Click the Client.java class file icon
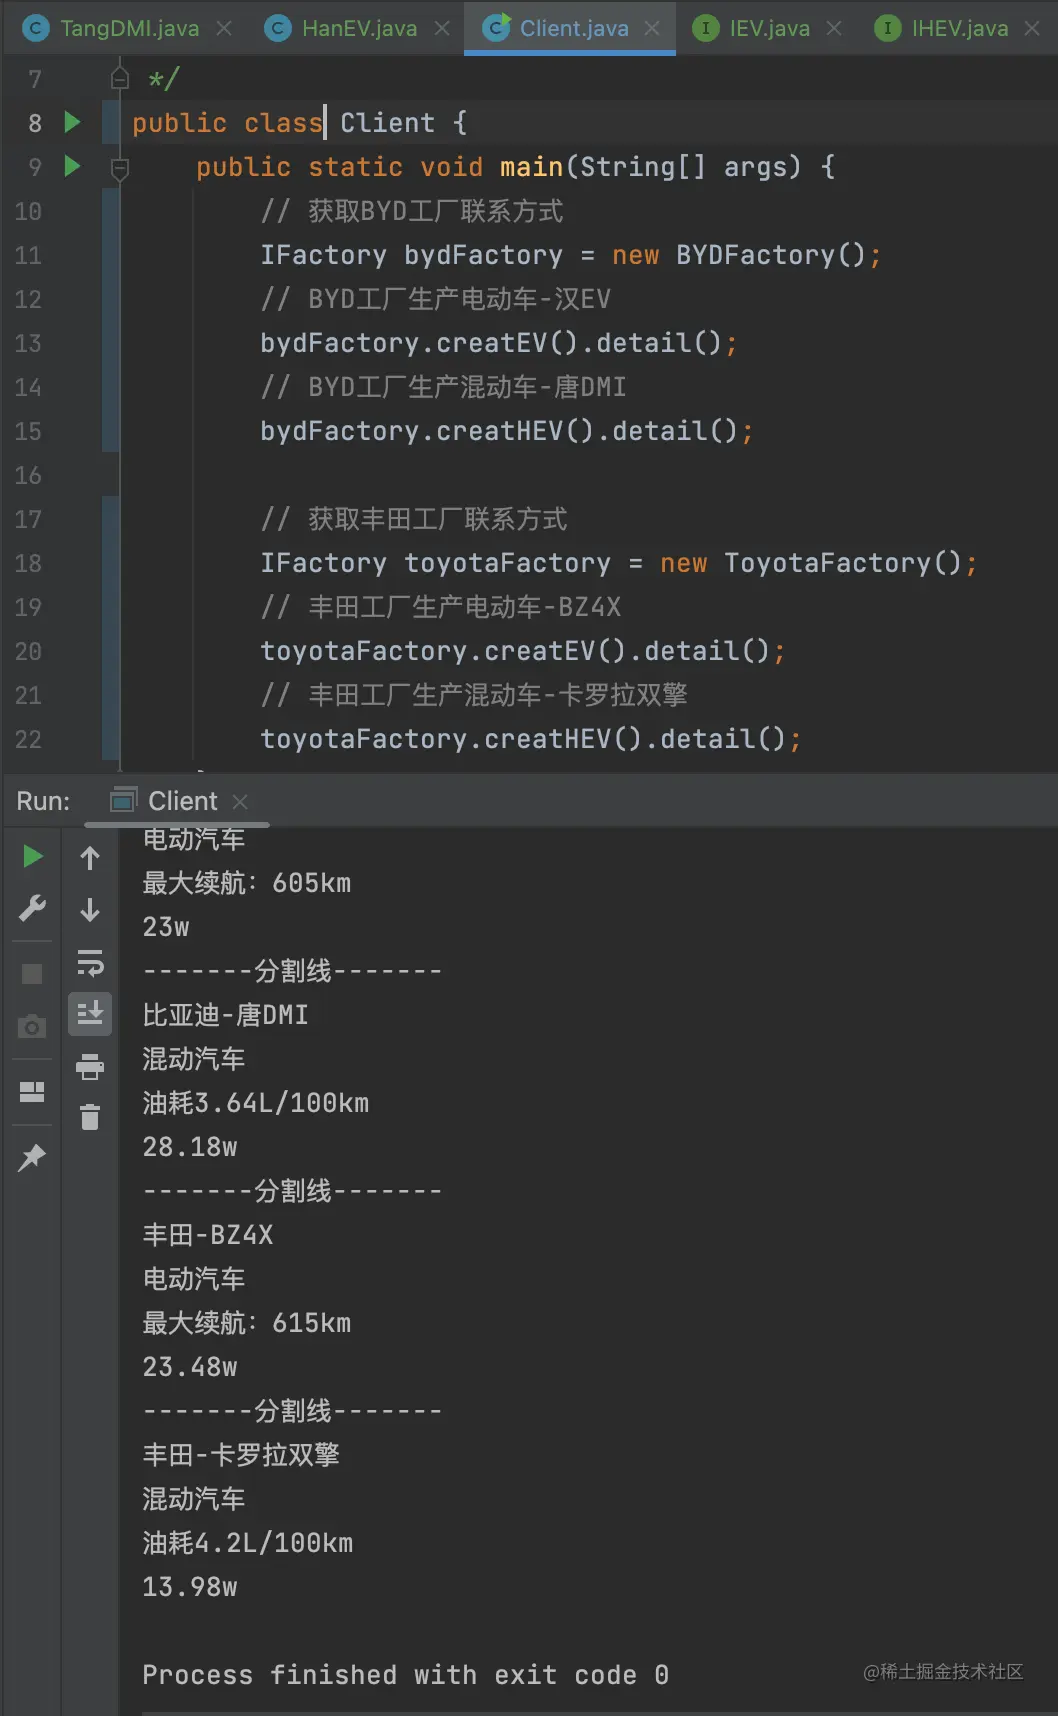The image size is (1058, 1716). pos(497,28)
